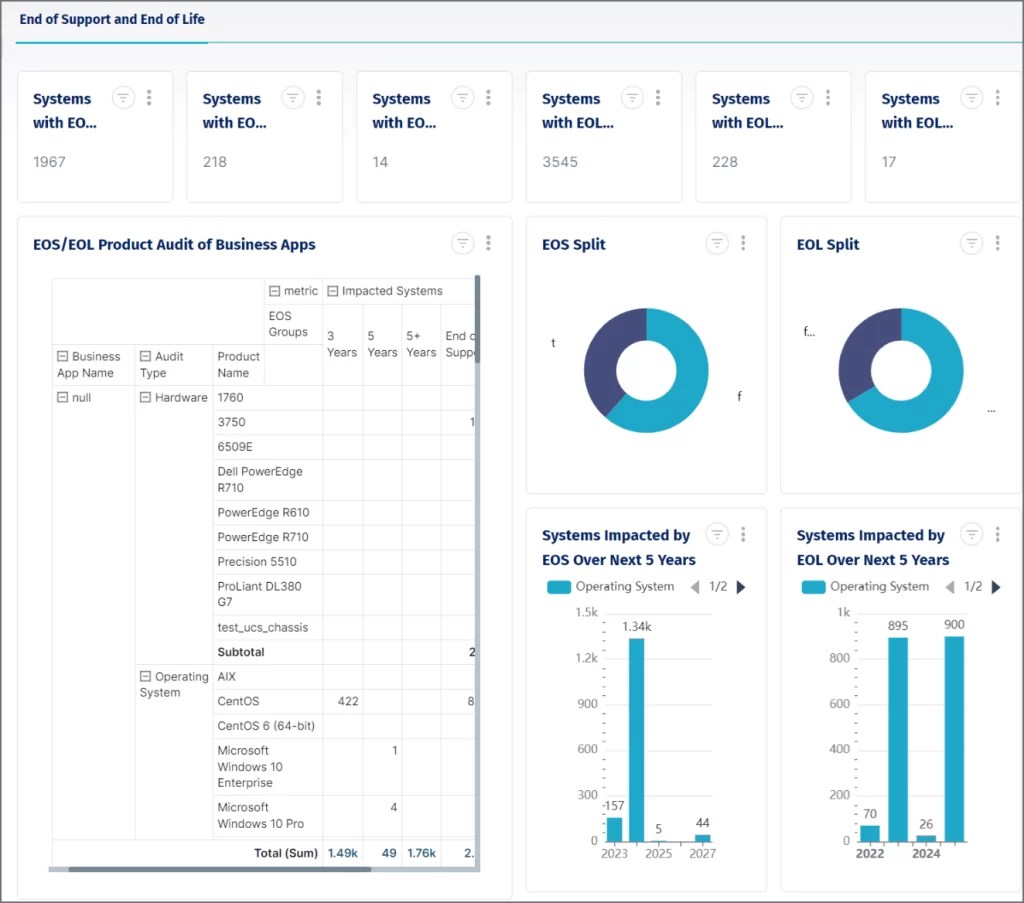Open more options on the EOS/EOL Product Audit table
The height and width of the screenshot is (903, 1024).
(x=488, y=242)
